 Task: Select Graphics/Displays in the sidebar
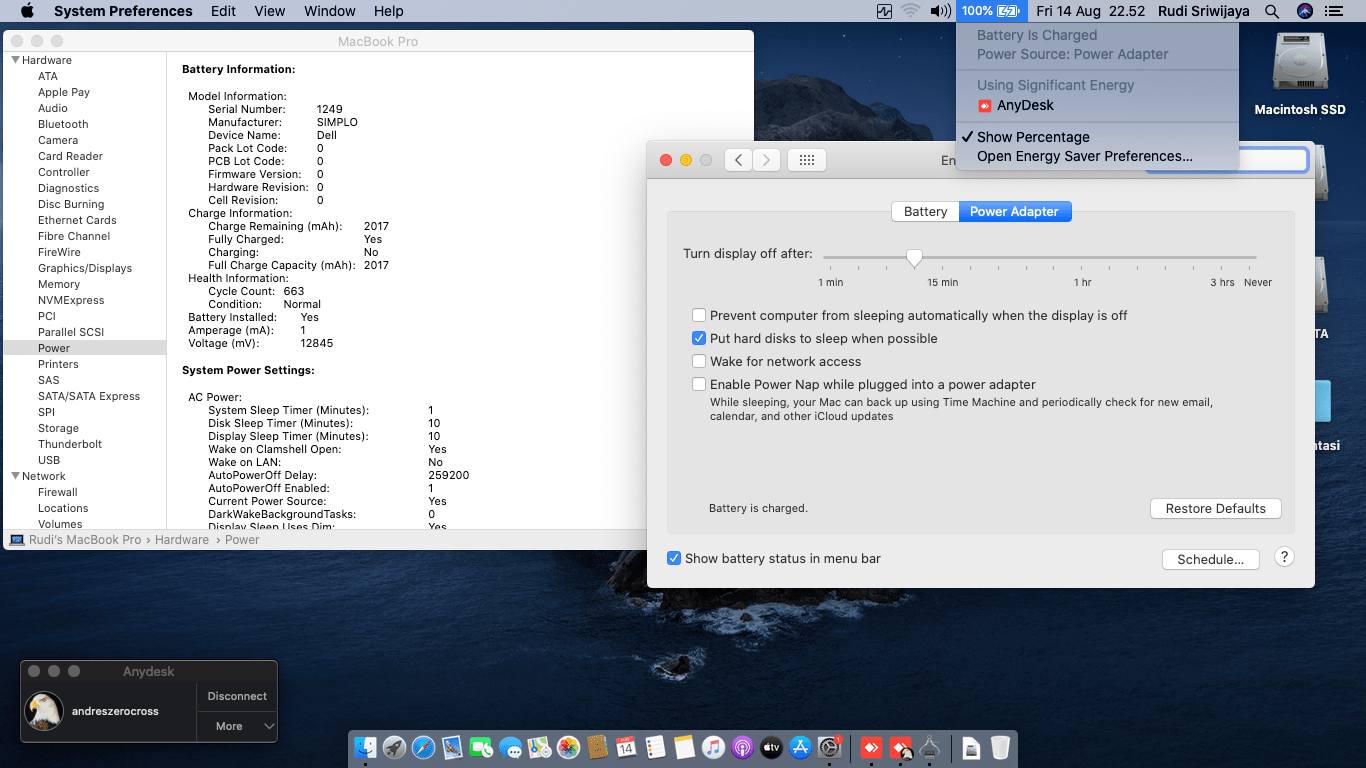[x=85, y=268]
